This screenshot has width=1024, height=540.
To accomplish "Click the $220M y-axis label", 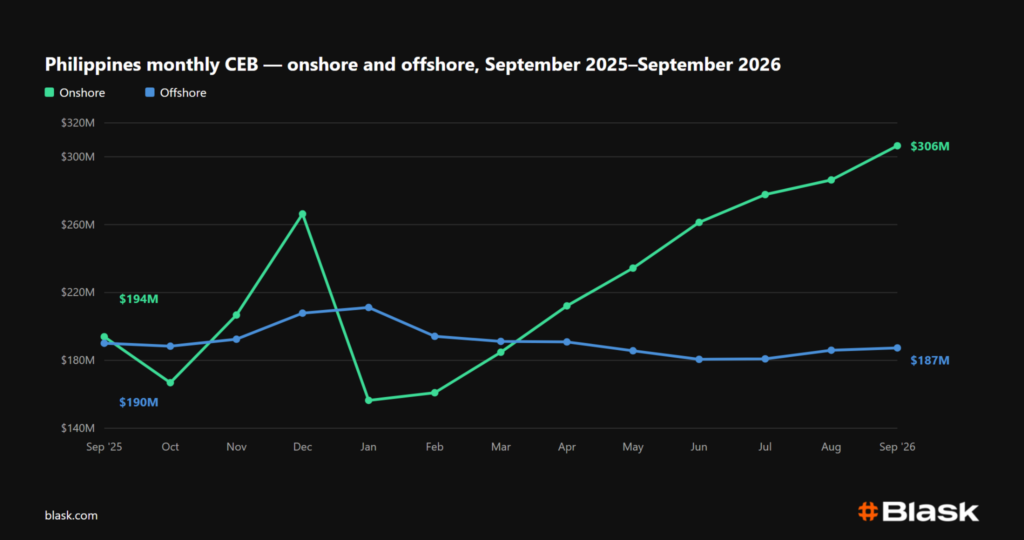I will 80,293.
